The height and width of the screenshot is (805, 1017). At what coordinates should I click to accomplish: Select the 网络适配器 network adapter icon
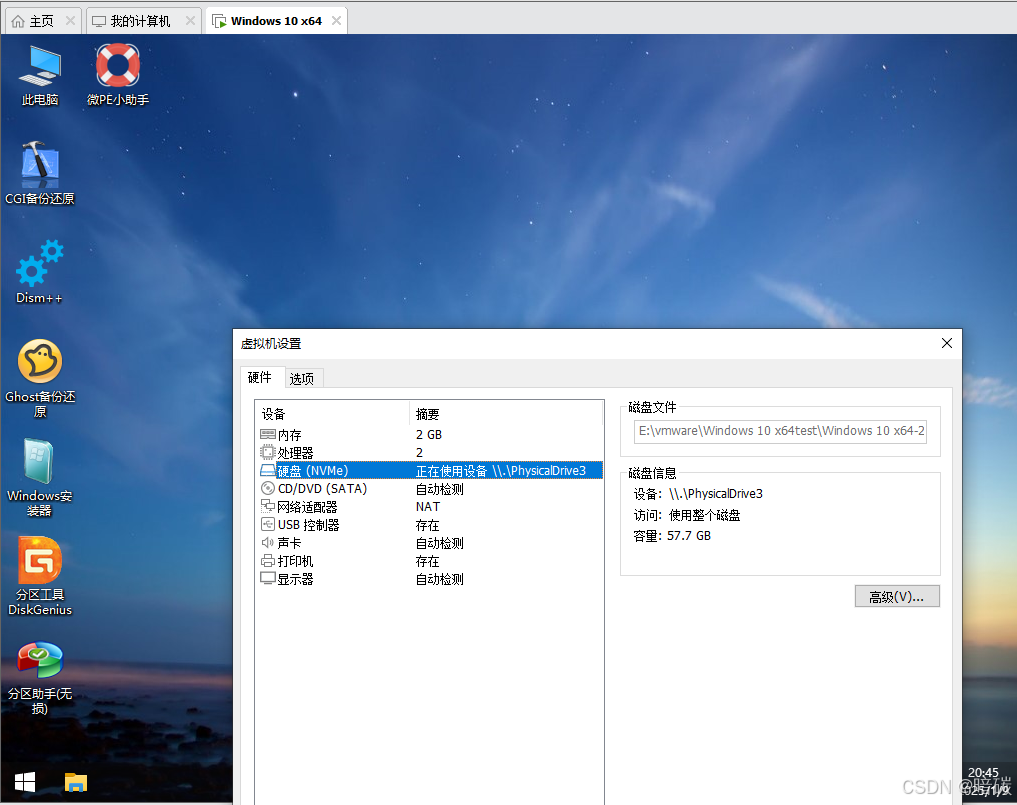pyautogui.click(x=268, y=506)
